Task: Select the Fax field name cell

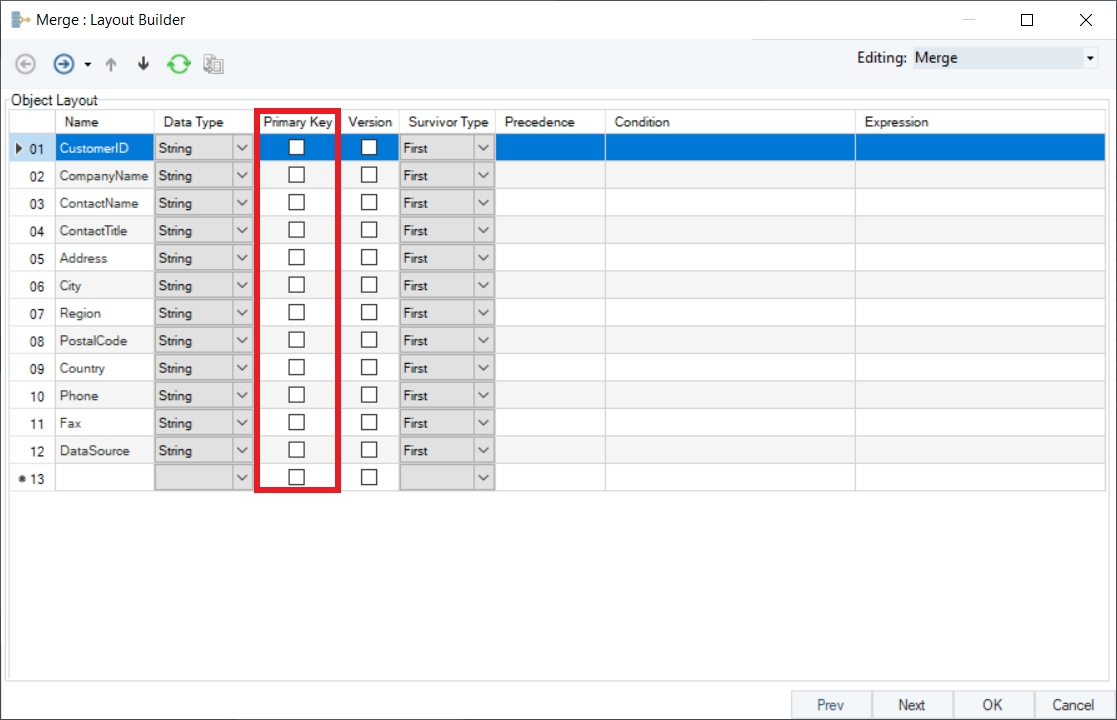Action: (104, 423)
